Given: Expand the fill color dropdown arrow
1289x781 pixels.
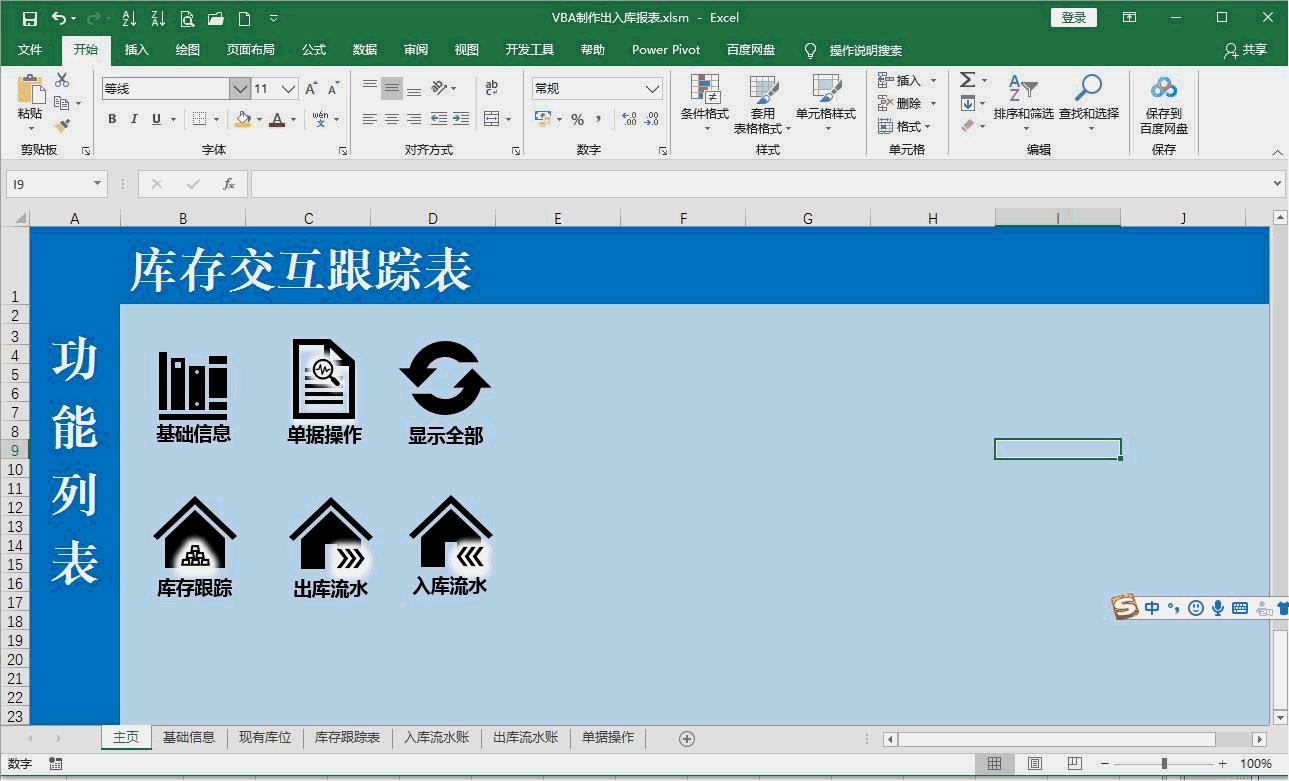Looking at the screenshot, I should coord(257,119).
